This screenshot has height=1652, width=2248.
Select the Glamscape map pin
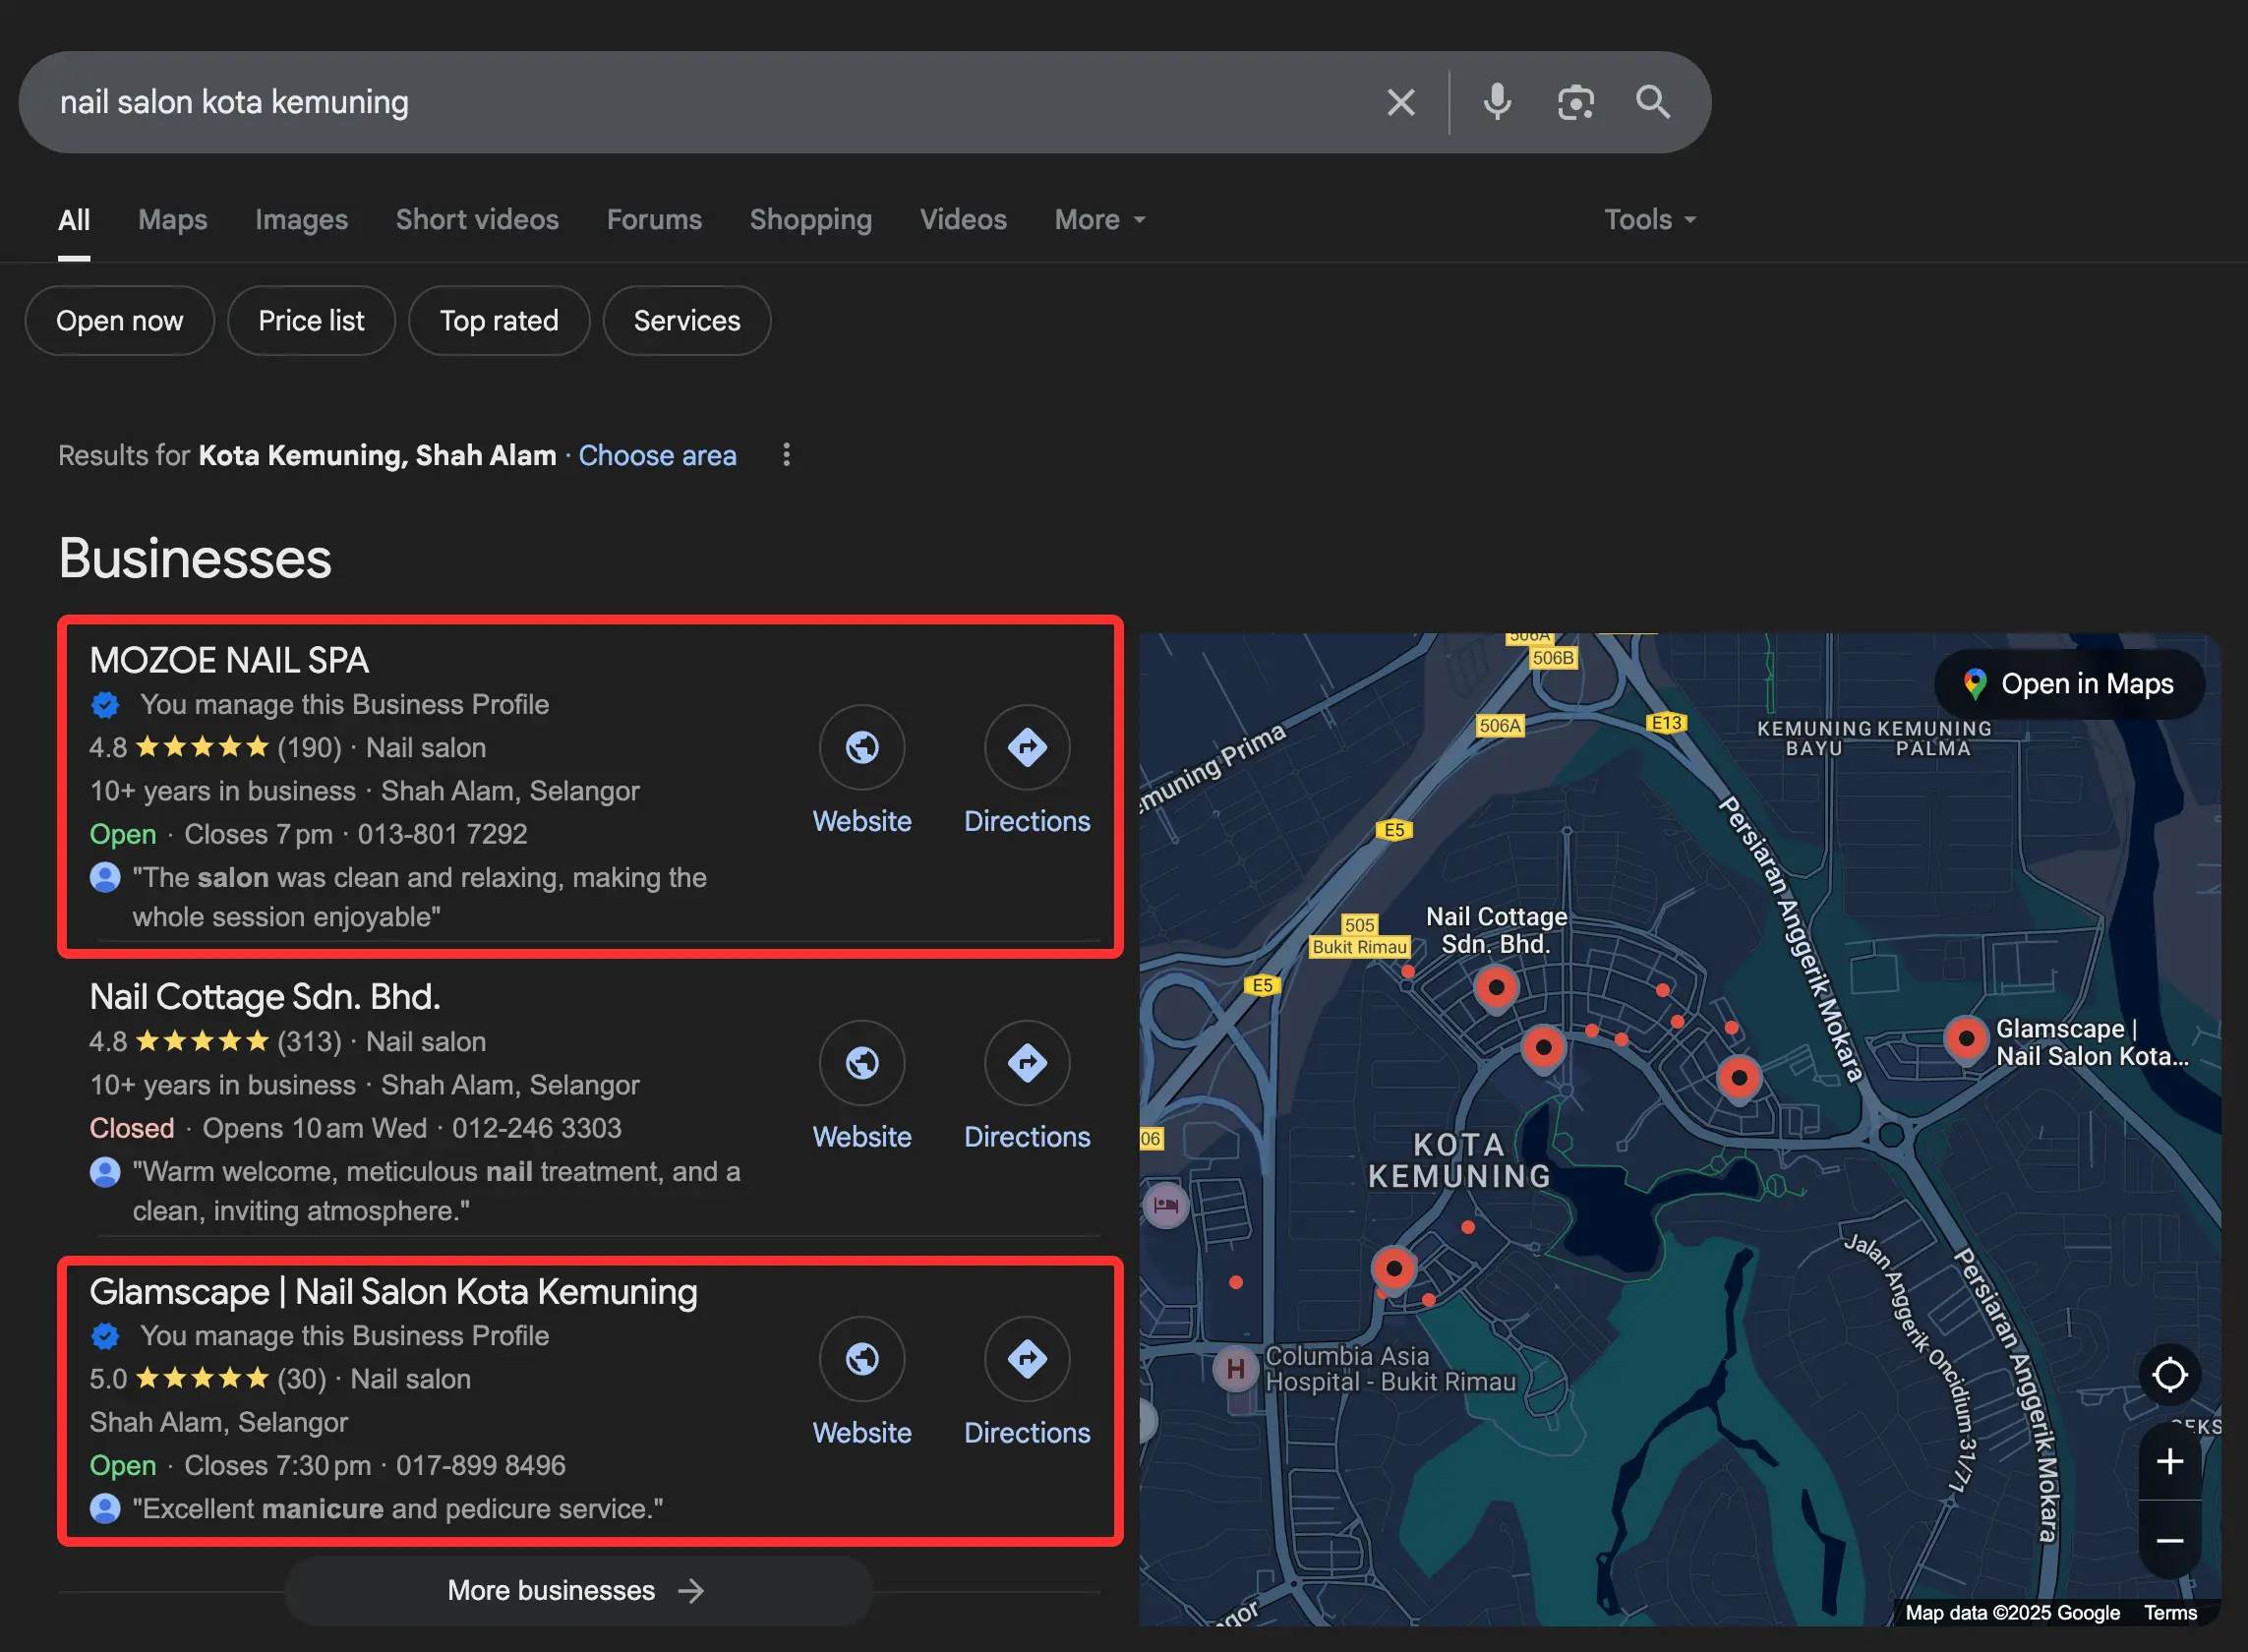(x=1966, y=1040)
